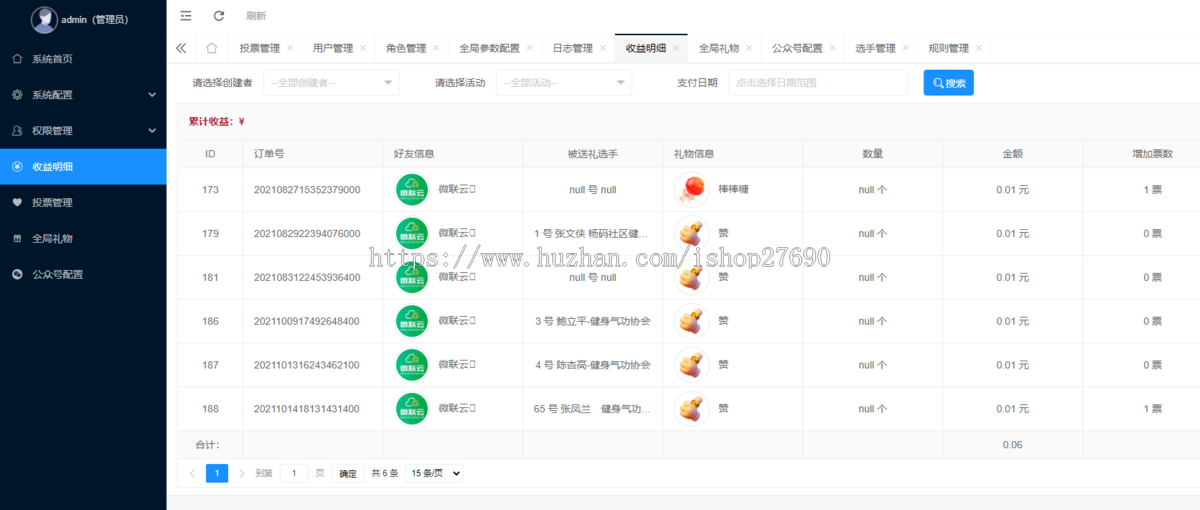1200x510 pixels.
Task: Open 投票管理 in the sidebar
Action: pos(83,203)
